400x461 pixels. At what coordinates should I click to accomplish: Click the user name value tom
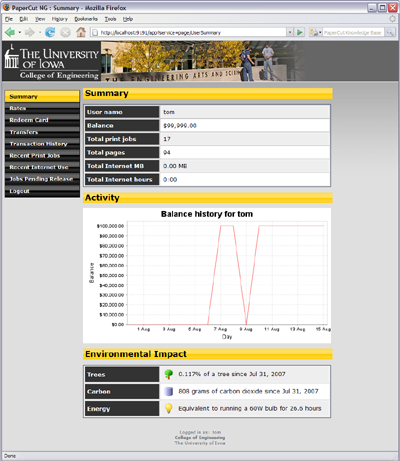(x=169, y=112)
